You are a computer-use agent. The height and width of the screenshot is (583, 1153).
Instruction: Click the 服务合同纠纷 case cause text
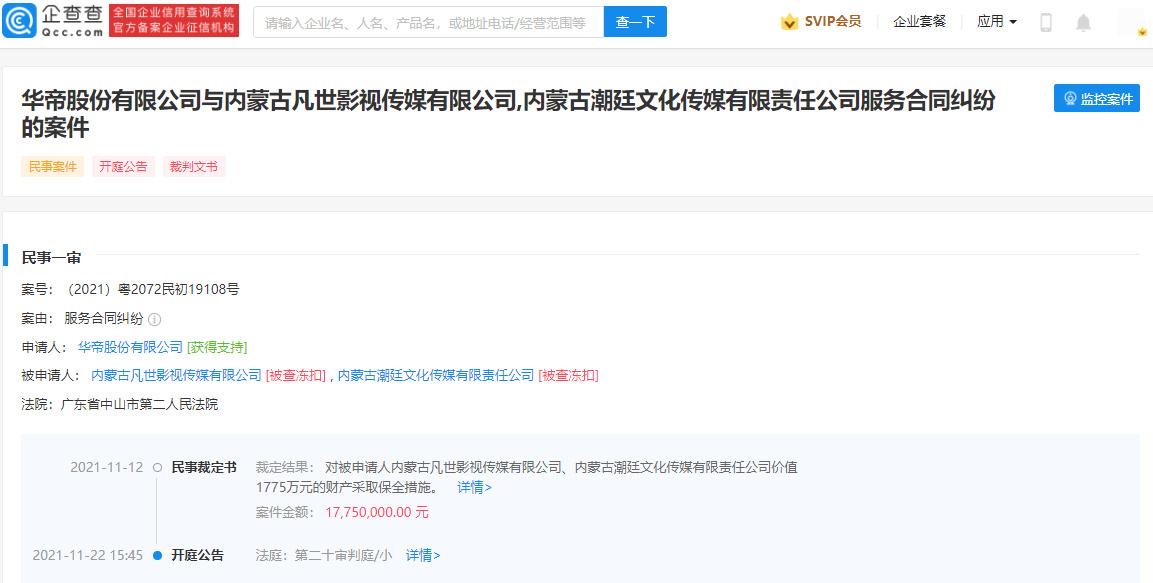click(104, 318)
